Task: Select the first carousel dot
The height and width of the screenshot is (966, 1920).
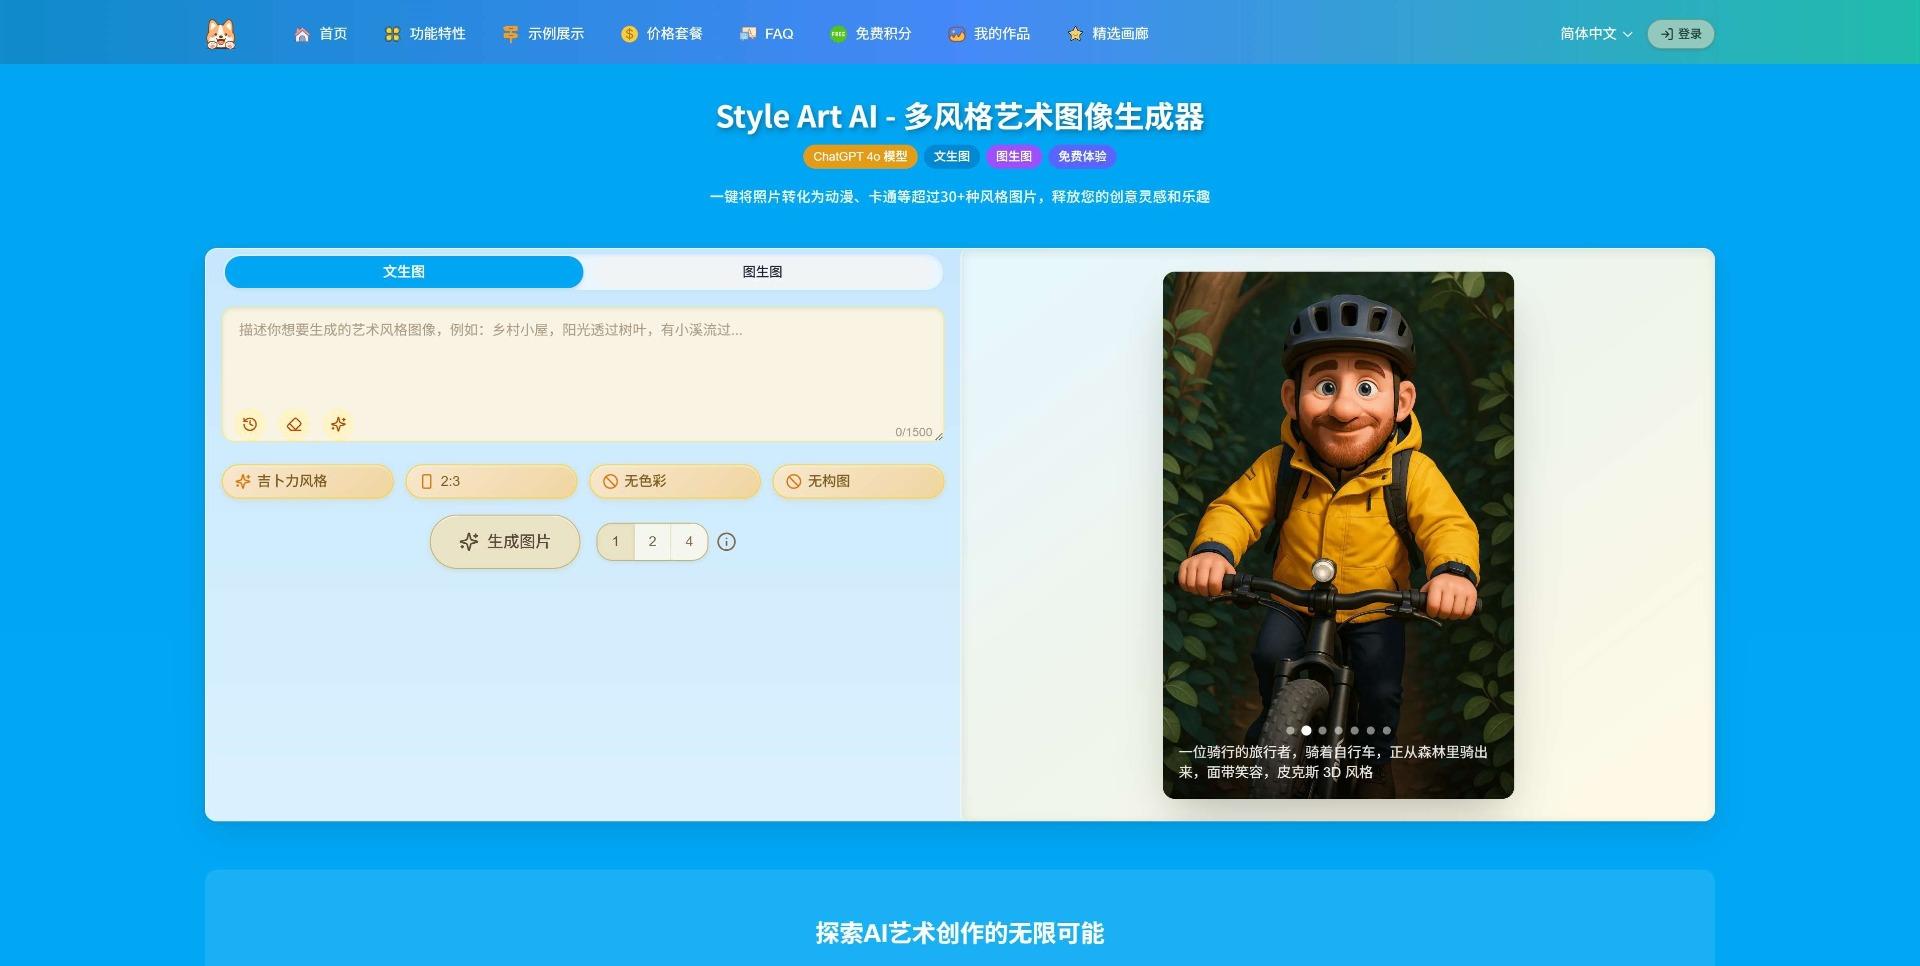Action: (x=1290, y=731)
